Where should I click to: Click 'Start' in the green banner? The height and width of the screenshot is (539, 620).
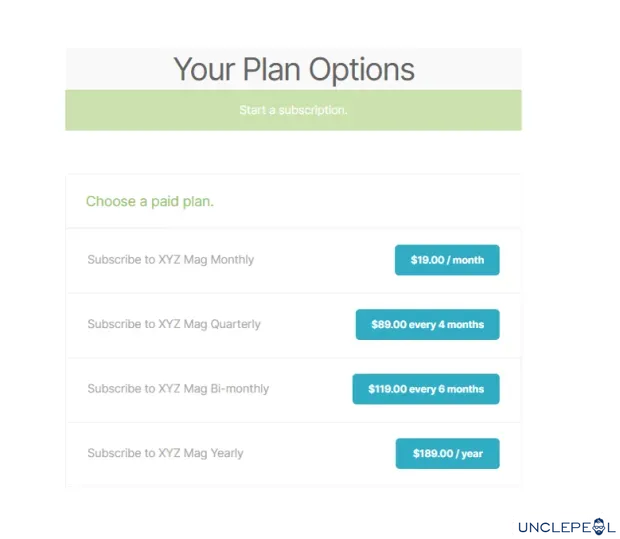click(x=252, y=110)
